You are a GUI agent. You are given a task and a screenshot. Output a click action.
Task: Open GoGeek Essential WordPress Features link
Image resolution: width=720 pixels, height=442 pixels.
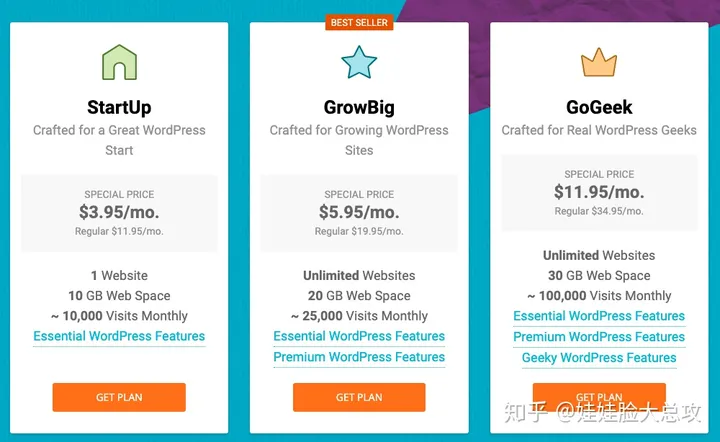(x=599, y=316)
